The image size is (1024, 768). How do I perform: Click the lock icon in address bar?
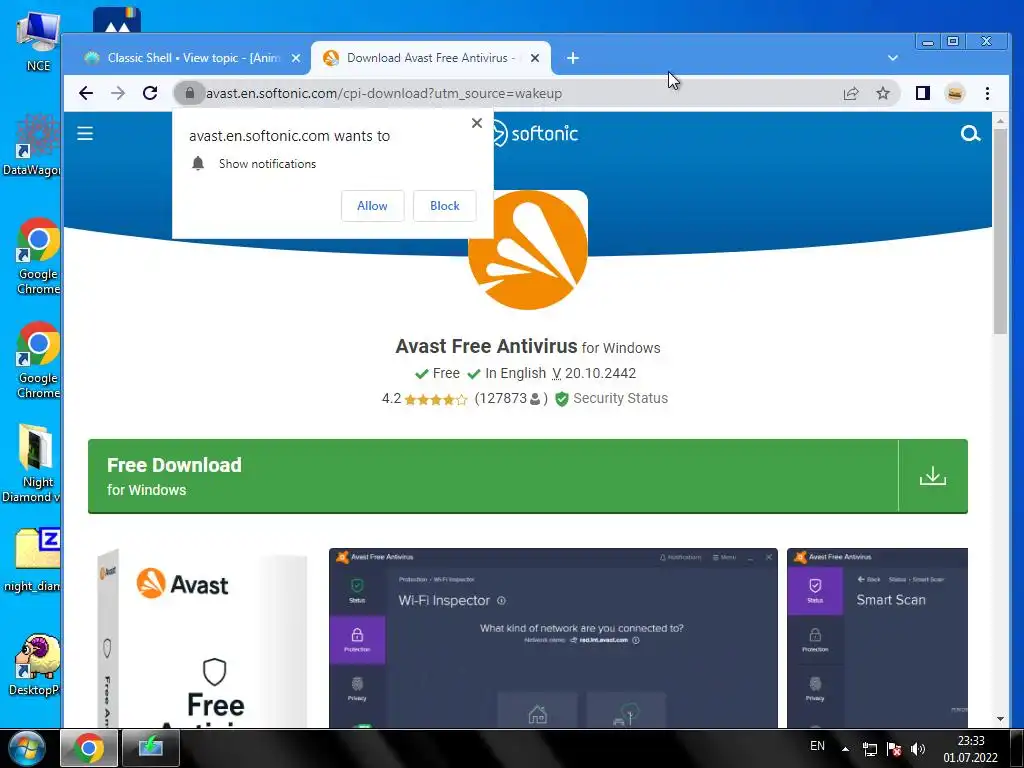pos(189,93)
